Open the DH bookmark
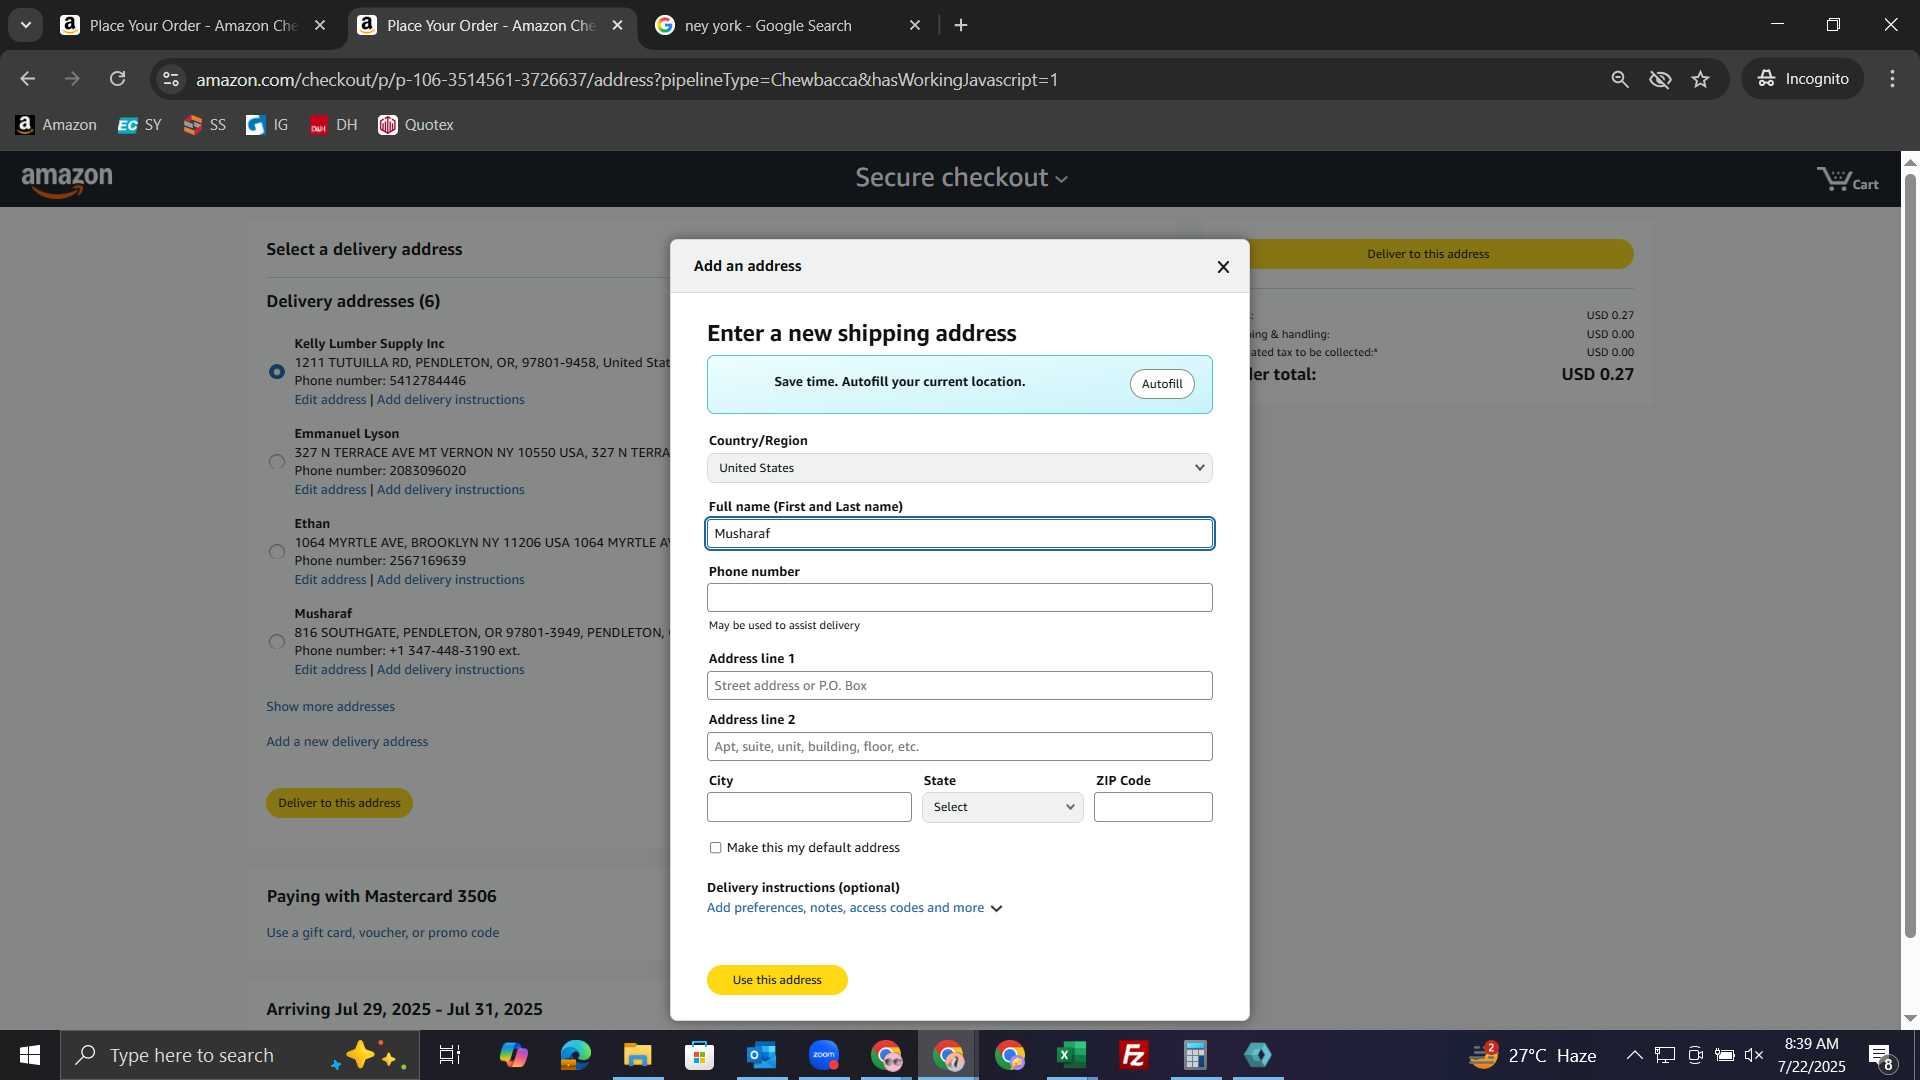Image resolution: width=1920 pixels, height=1080 pixels. click(x=333, y=125)
